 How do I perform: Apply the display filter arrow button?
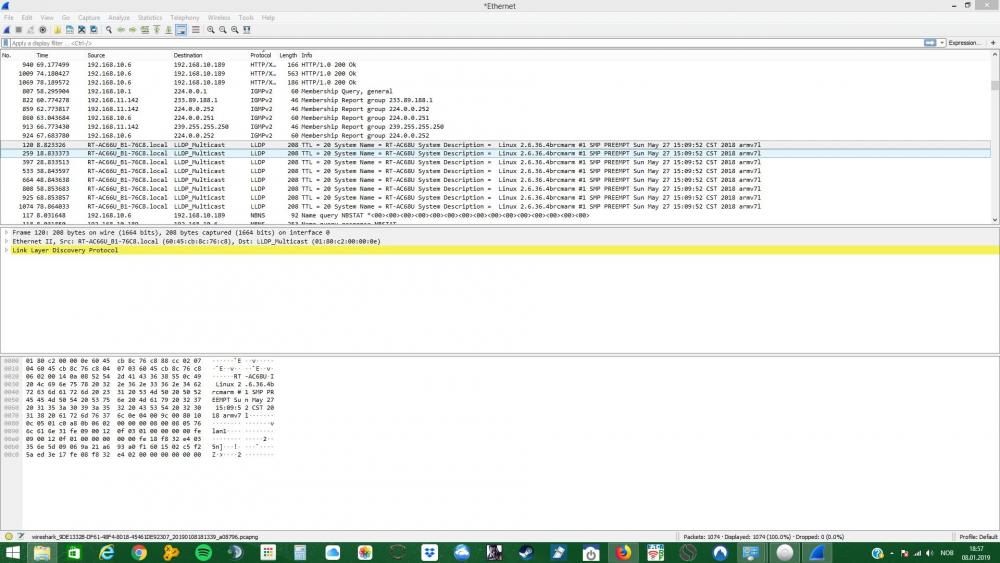coord(930,43)
